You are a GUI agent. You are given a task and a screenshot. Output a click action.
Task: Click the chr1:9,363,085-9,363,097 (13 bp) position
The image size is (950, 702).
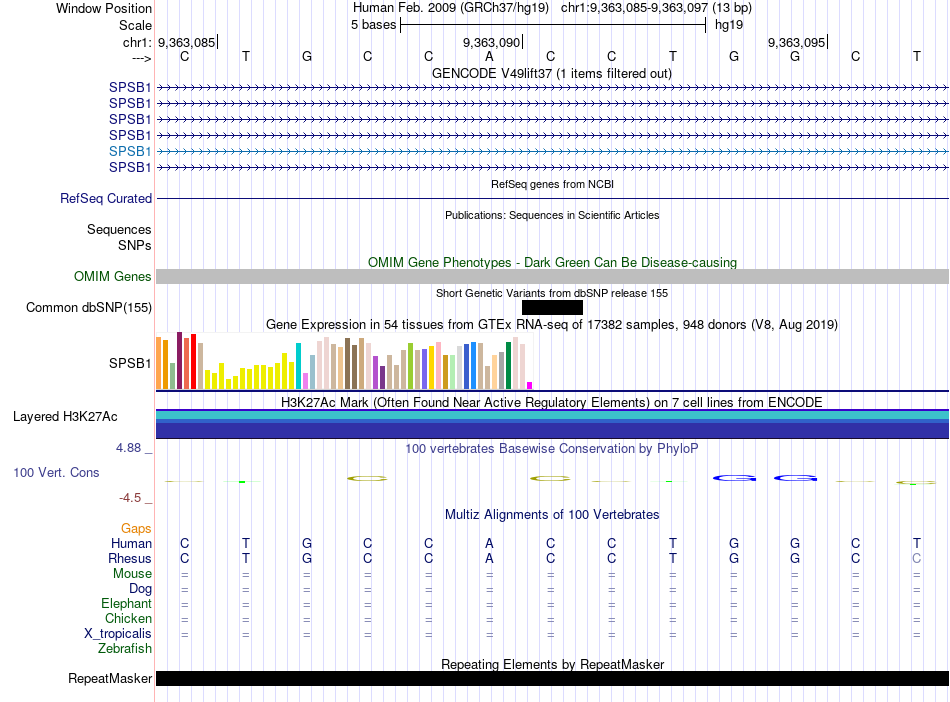[656, 8]
